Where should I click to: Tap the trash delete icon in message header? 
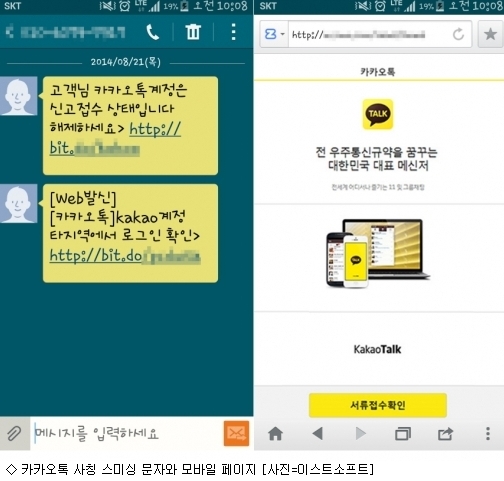[193, 32]
